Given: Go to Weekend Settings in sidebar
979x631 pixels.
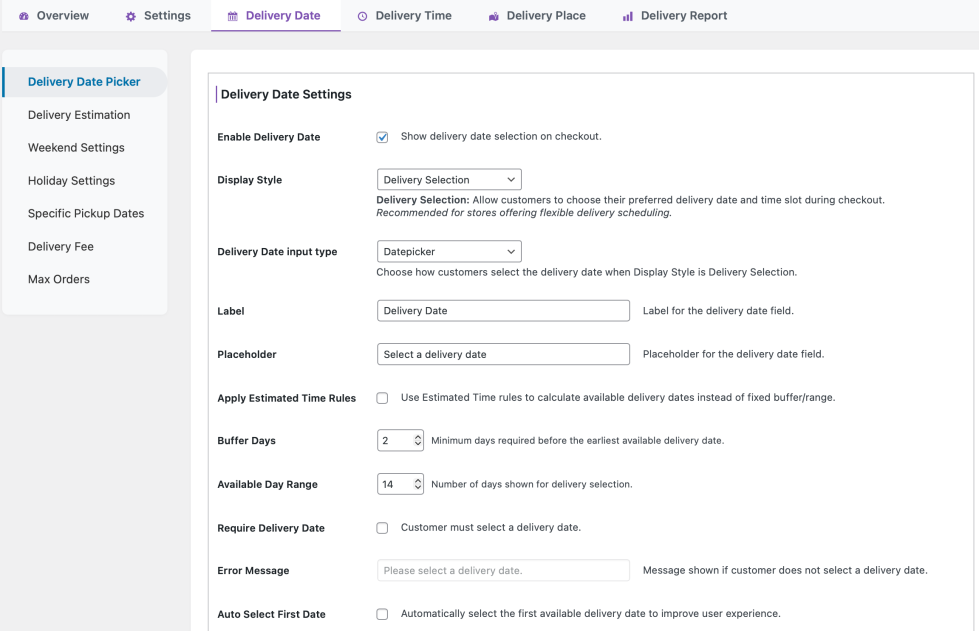Looking at the screenshot, I should pyautogui.click(x=76, y=148).
